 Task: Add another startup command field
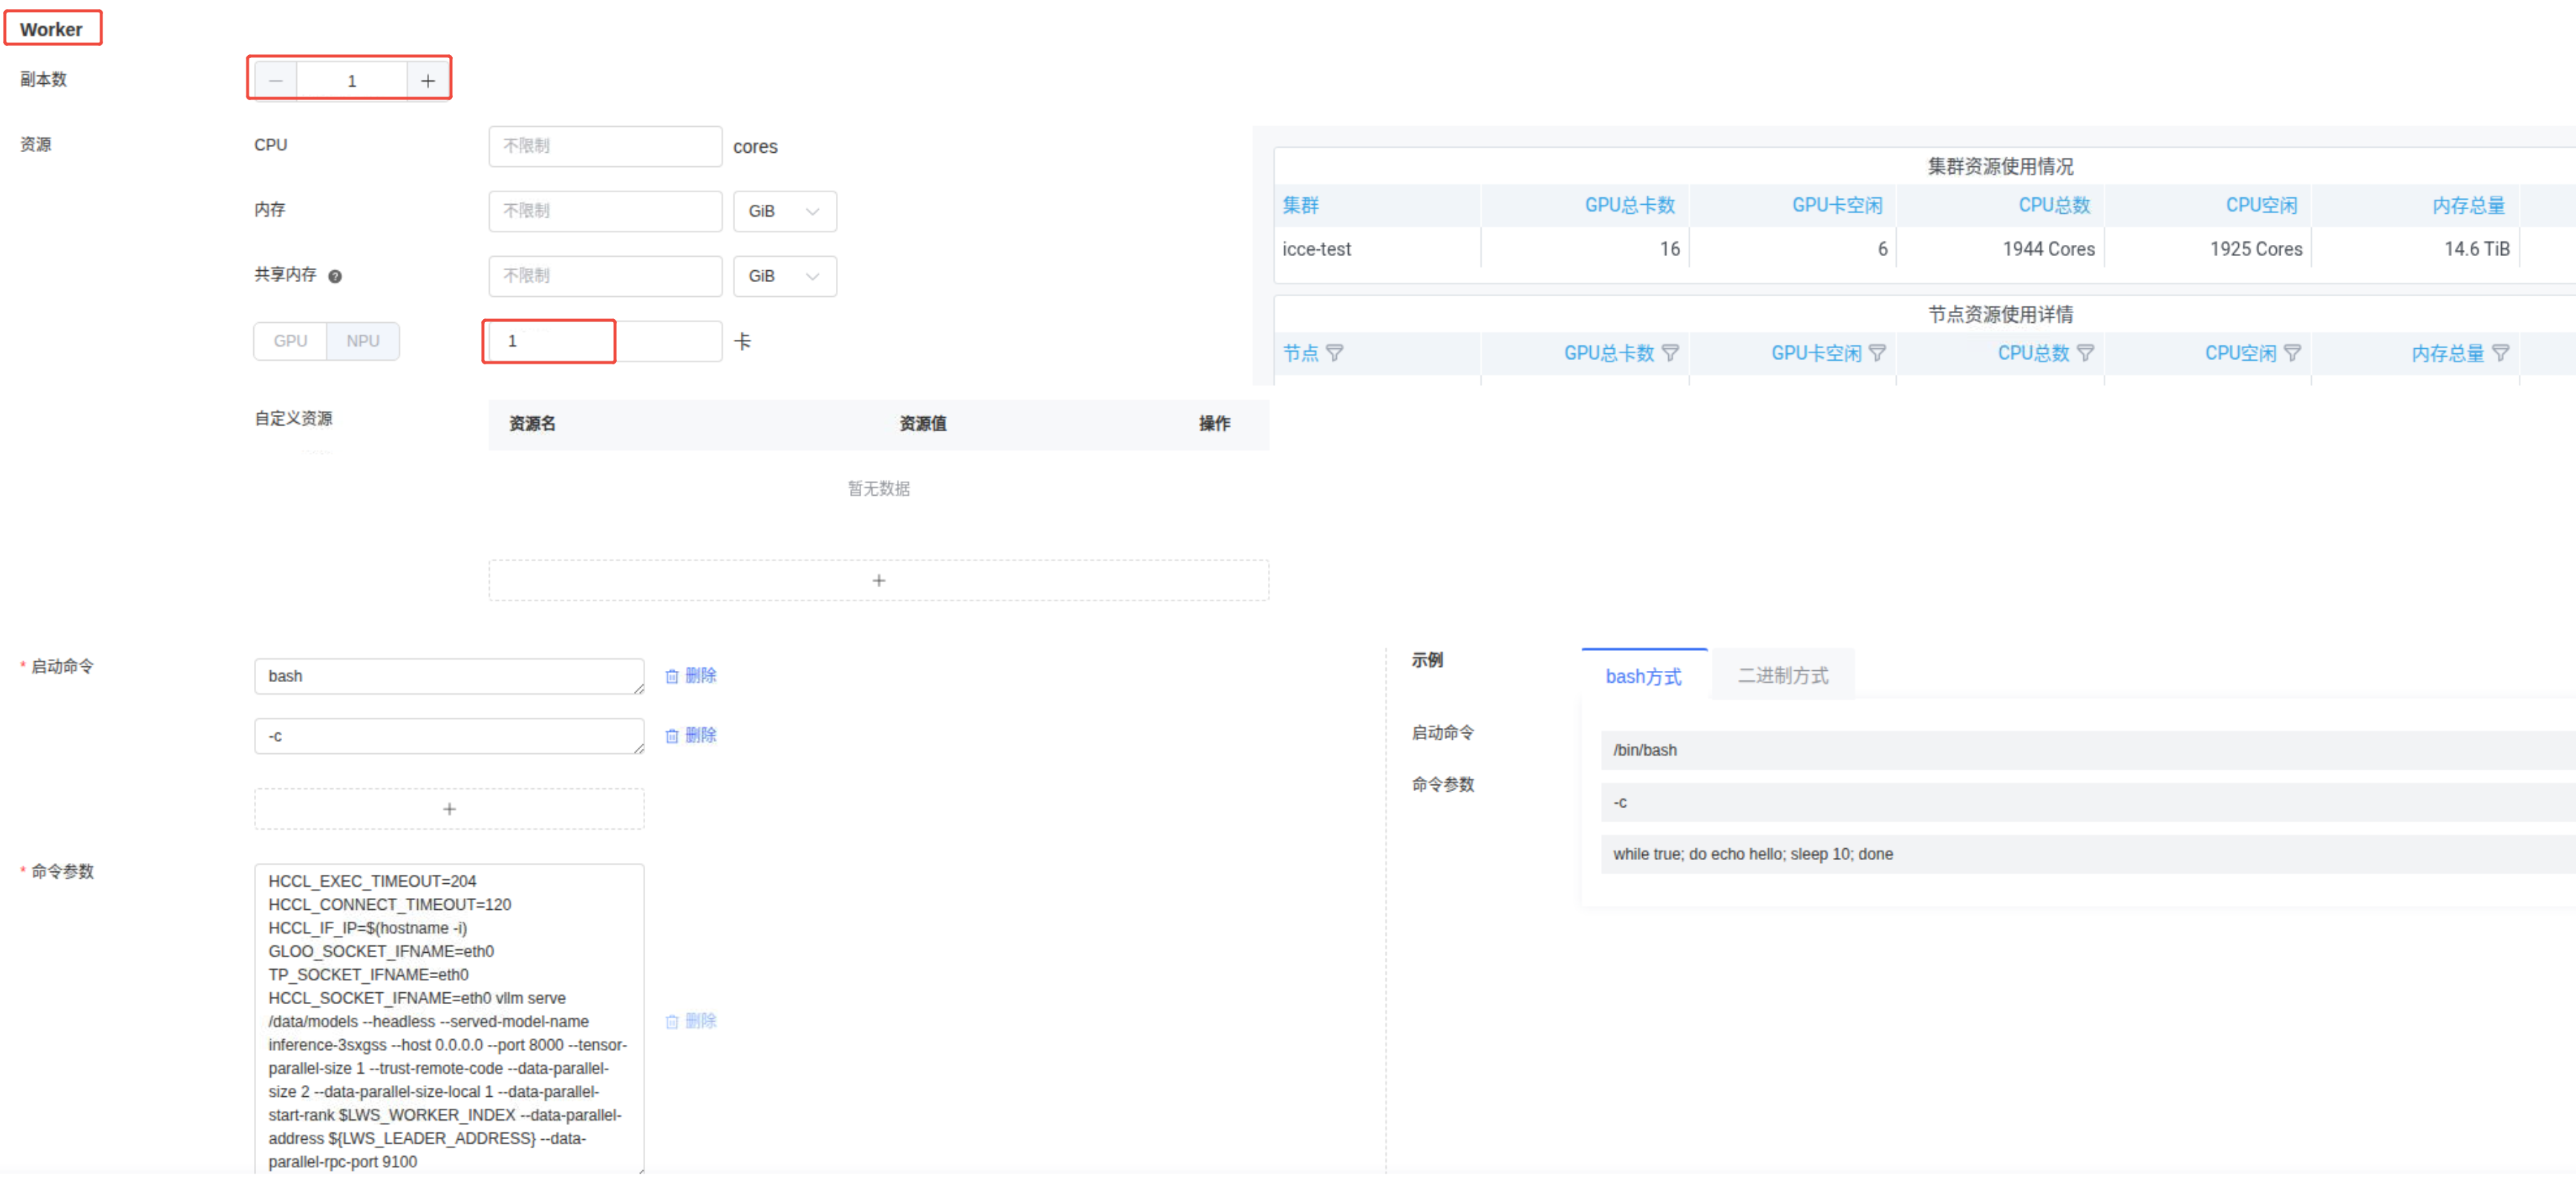tap(449, 808)
